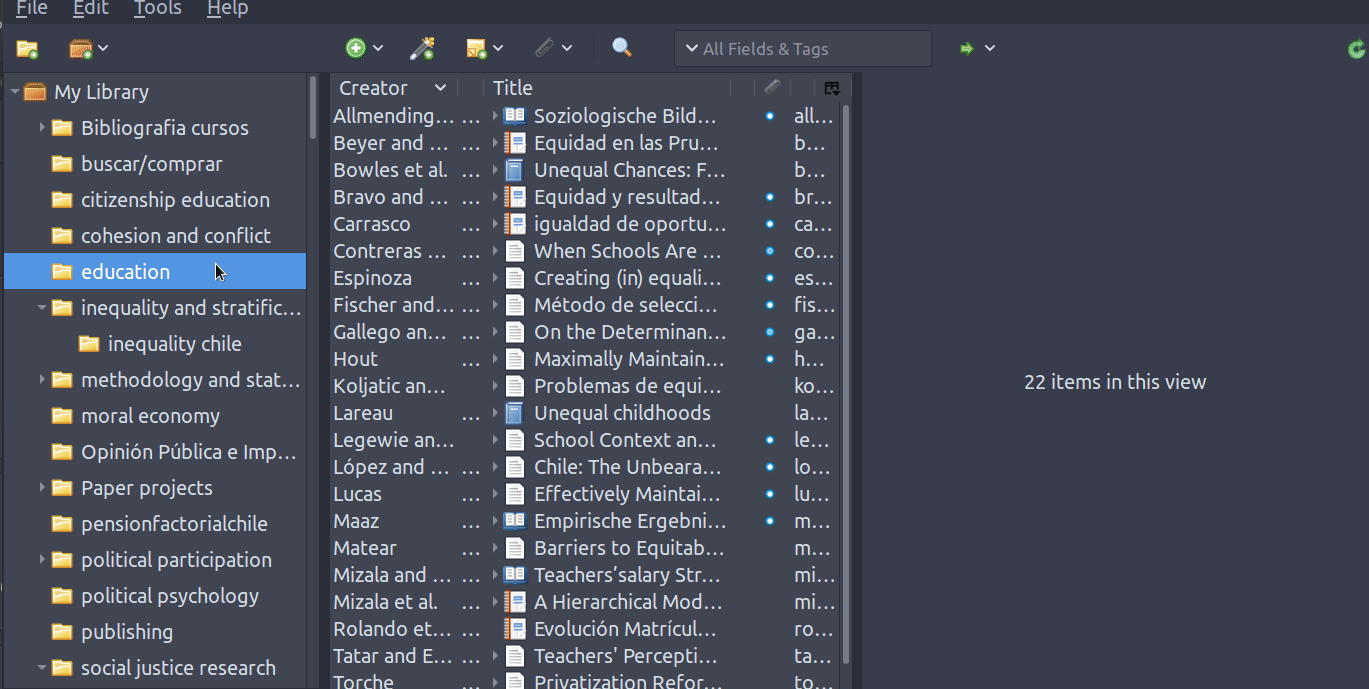Click the magic wand Add by Identifier icon

[422, 48]
